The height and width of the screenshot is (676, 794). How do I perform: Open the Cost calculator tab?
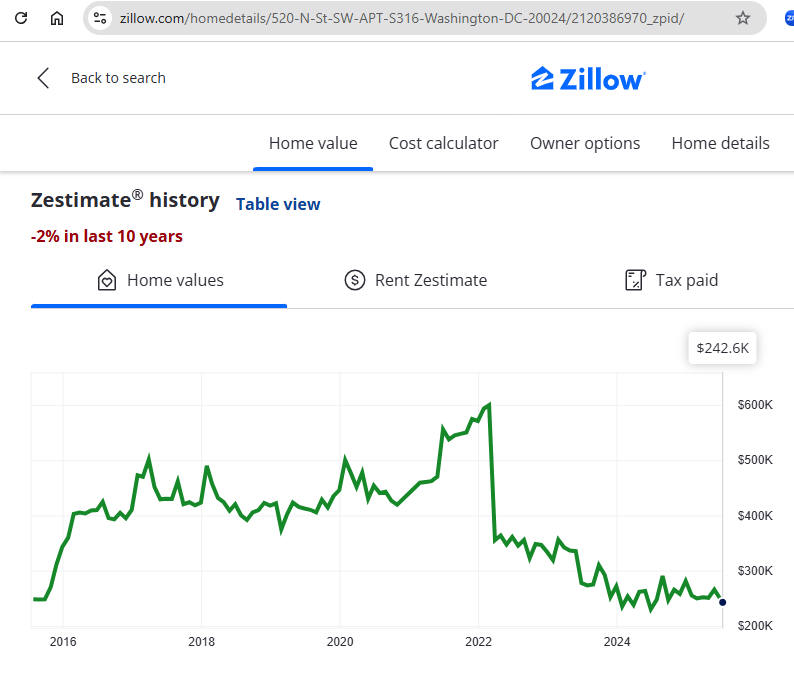coord(443,143)
